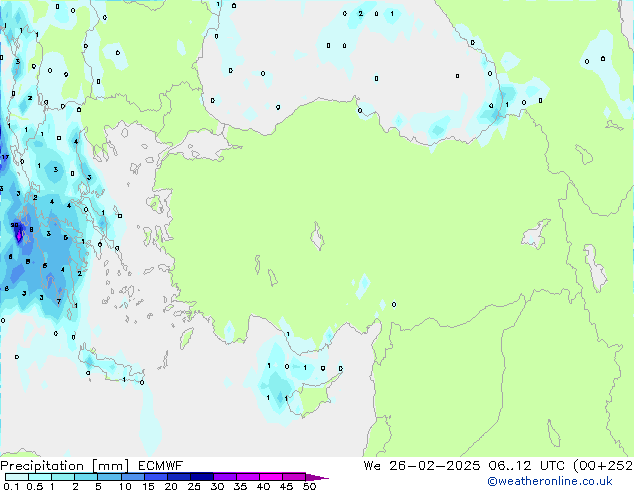Screen dimensions: 634x490
Task: Pick the 0.5–1 mm legend swatch
Action: 40,477
